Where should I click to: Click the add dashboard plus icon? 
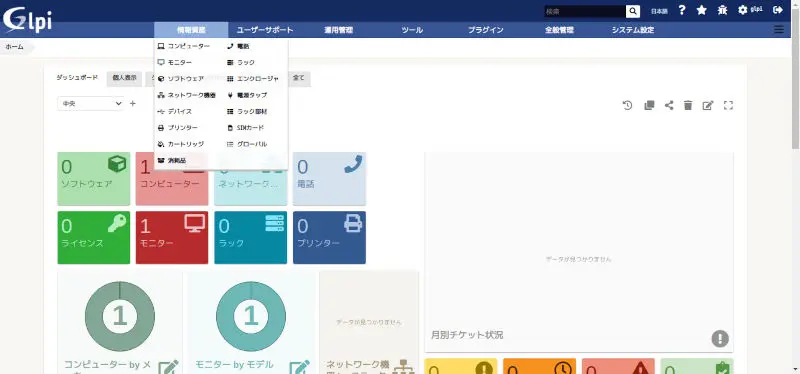(133, 103)
